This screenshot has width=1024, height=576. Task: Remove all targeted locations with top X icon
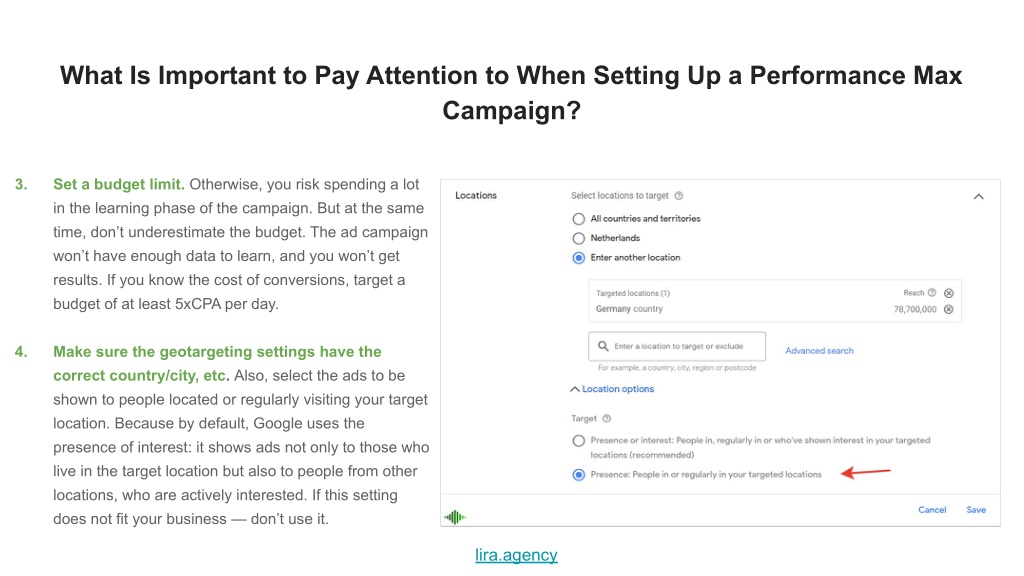[949, 293]
